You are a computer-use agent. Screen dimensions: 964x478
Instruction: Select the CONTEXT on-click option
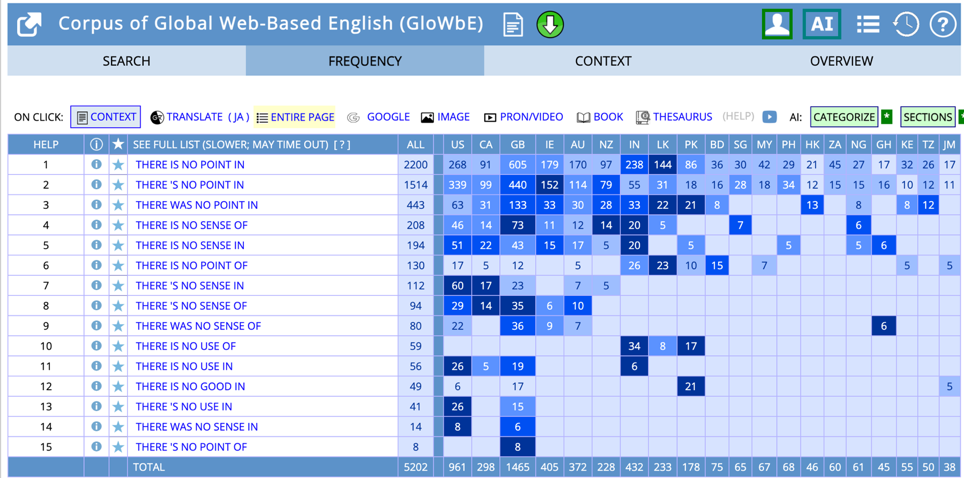tap(106, 117)
